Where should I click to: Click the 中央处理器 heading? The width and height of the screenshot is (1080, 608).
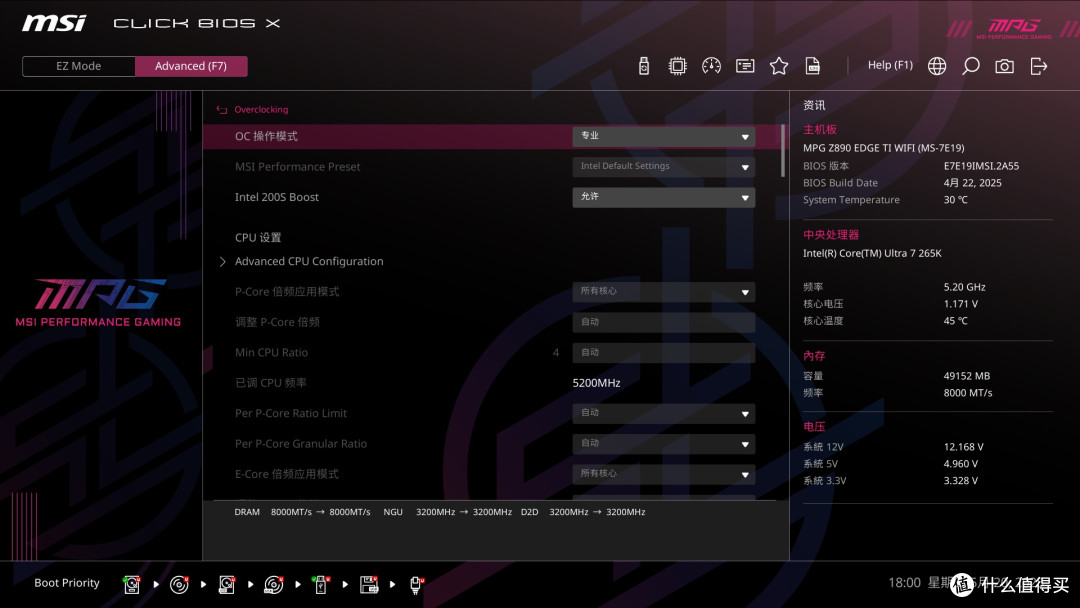831,235
